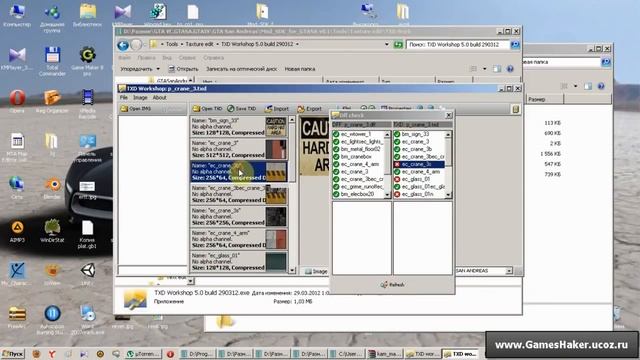Select ec_wtower_1 in DFF list
640x360 pixels.
(358, 134)
